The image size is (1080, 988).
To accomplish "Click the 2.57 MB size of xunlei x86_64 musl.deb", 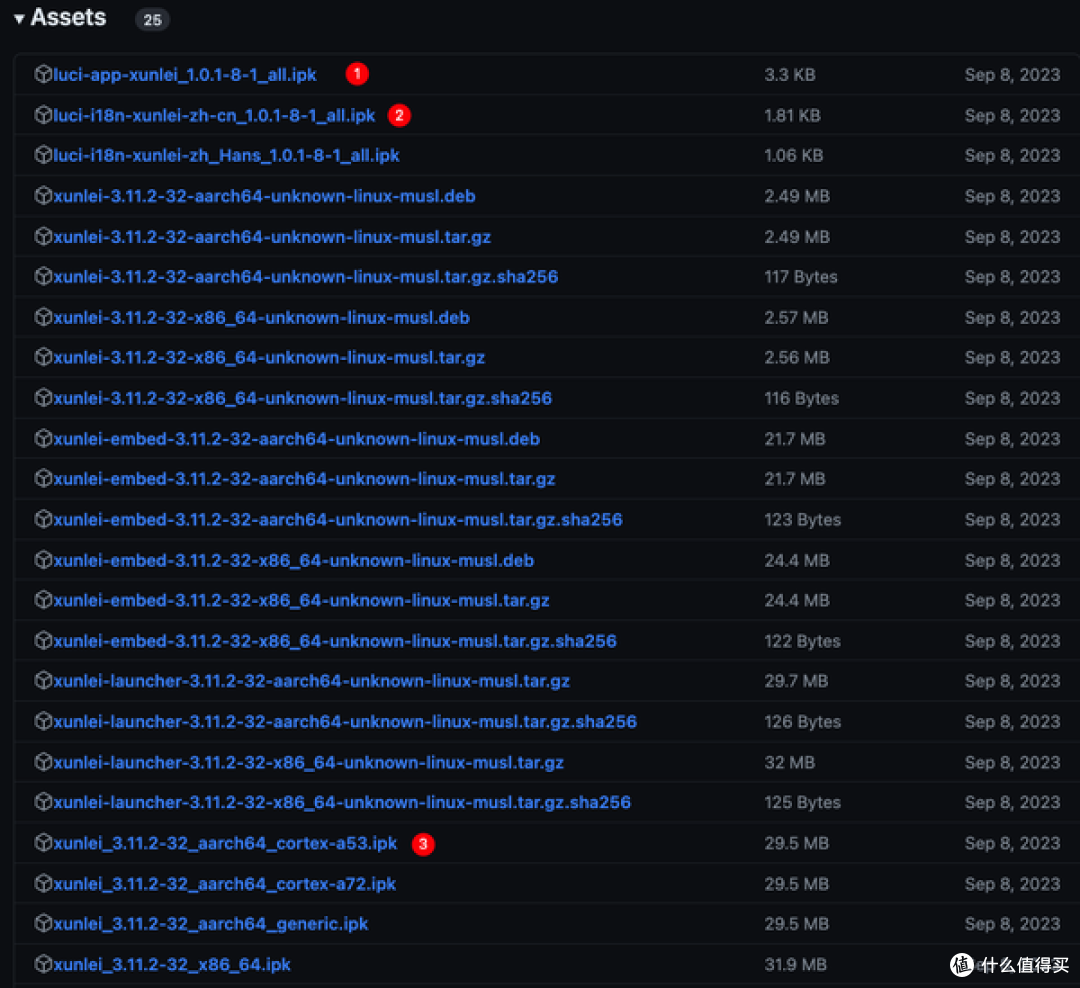I will coord(796,318).
